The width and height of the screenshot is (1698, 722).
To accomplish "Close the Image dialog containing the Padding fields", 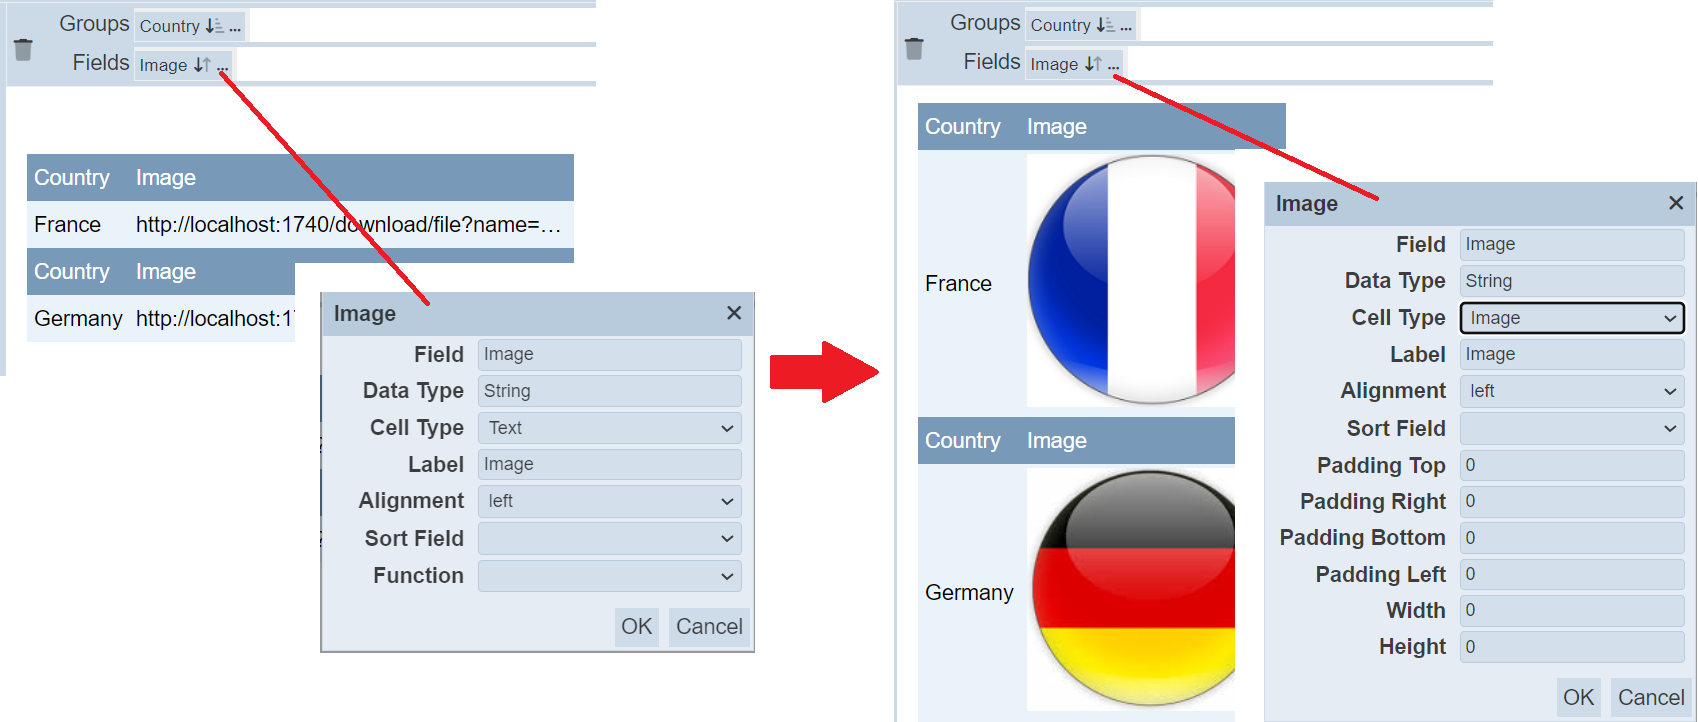I will [x=1676, y=203].
